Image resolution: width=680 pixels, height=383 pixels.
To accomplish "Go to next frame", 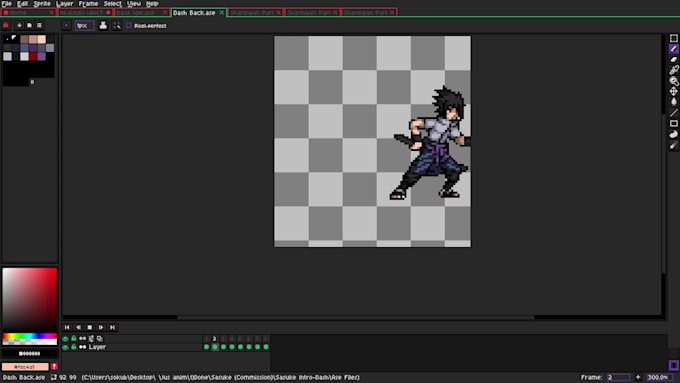I will click(101, 327).
